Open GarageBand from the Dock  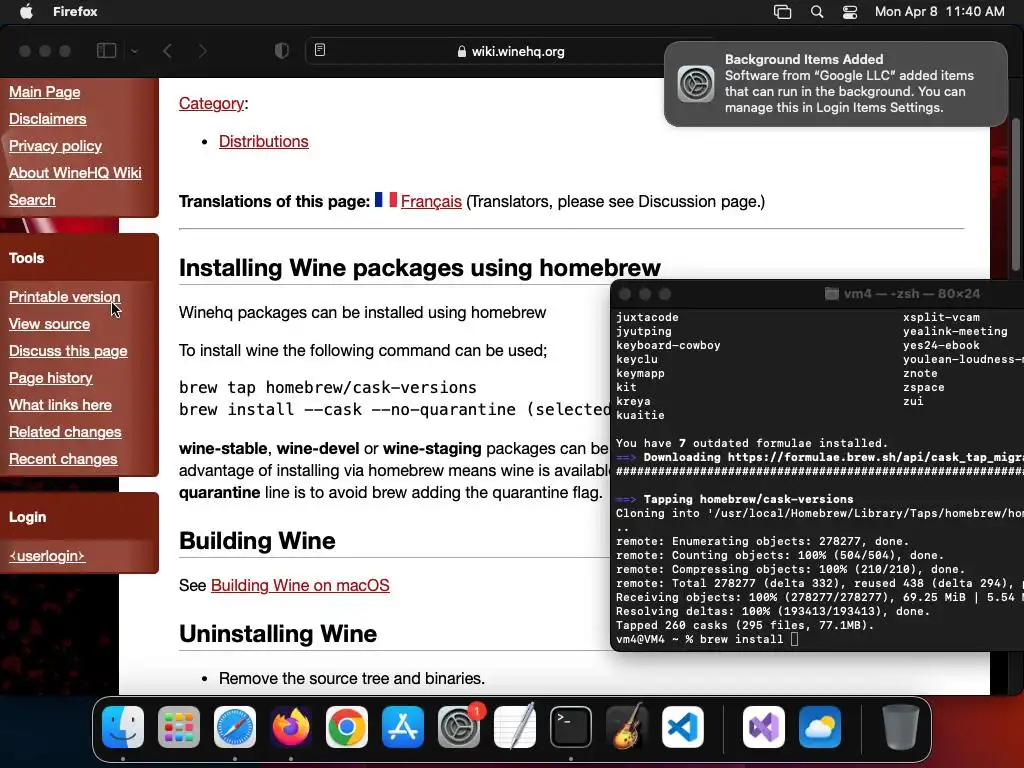point(627,727)
